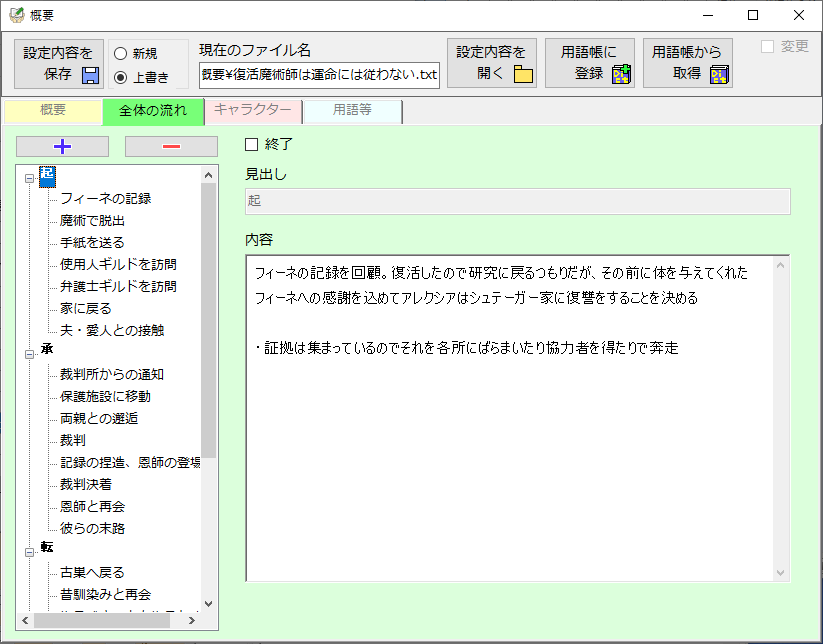Click the tree scroll up arrow
This screenshot has height=644, width=823.
[x=208, y=175]
